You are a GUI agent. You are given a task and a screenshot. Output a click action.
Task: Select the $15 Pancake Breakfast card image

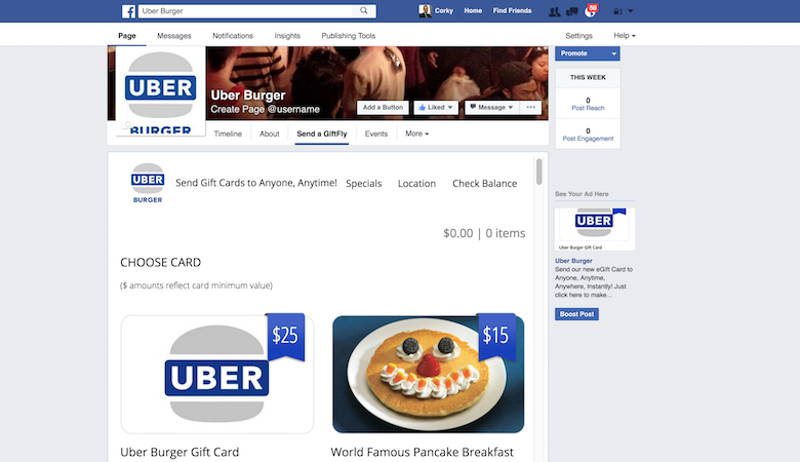tap(428, 374)
